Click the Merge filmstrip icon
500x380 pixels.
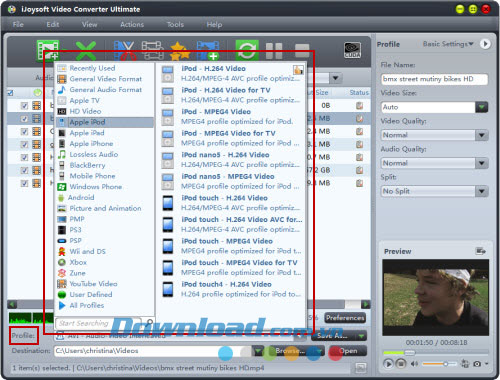click(x=152, y=50)
